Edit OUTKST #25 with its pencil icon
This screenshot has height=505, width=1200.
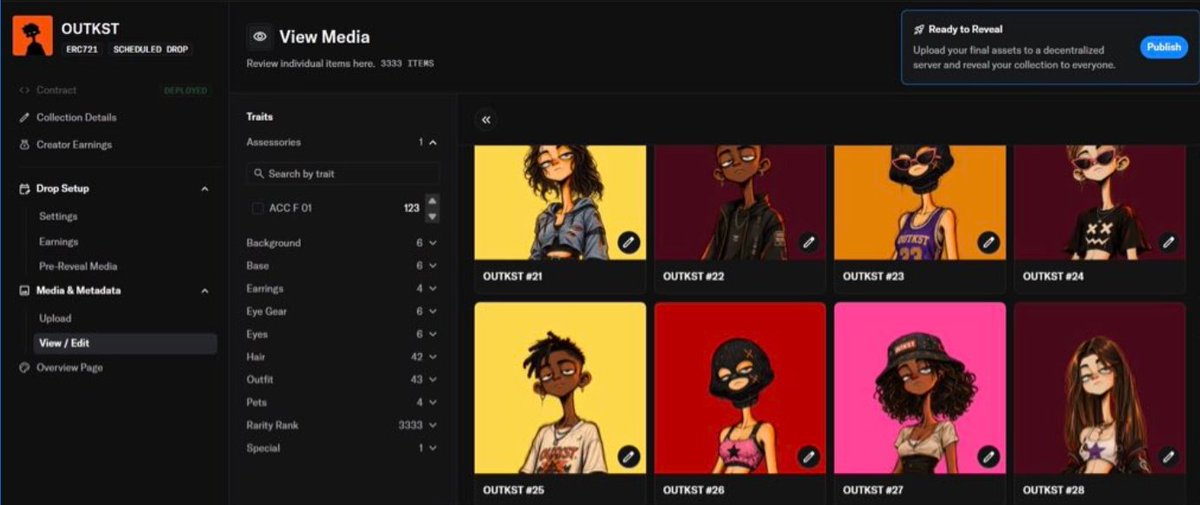click(628, 456)
